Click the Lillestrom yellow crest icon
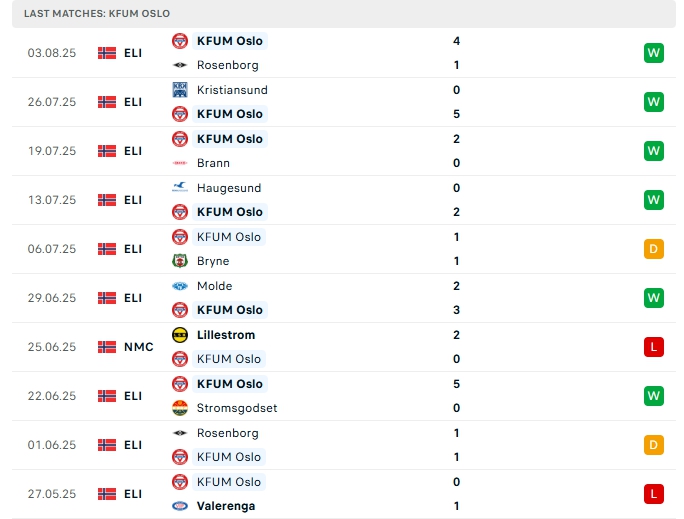This screenshot has height=519, width=684. click(x=180, y=335)
